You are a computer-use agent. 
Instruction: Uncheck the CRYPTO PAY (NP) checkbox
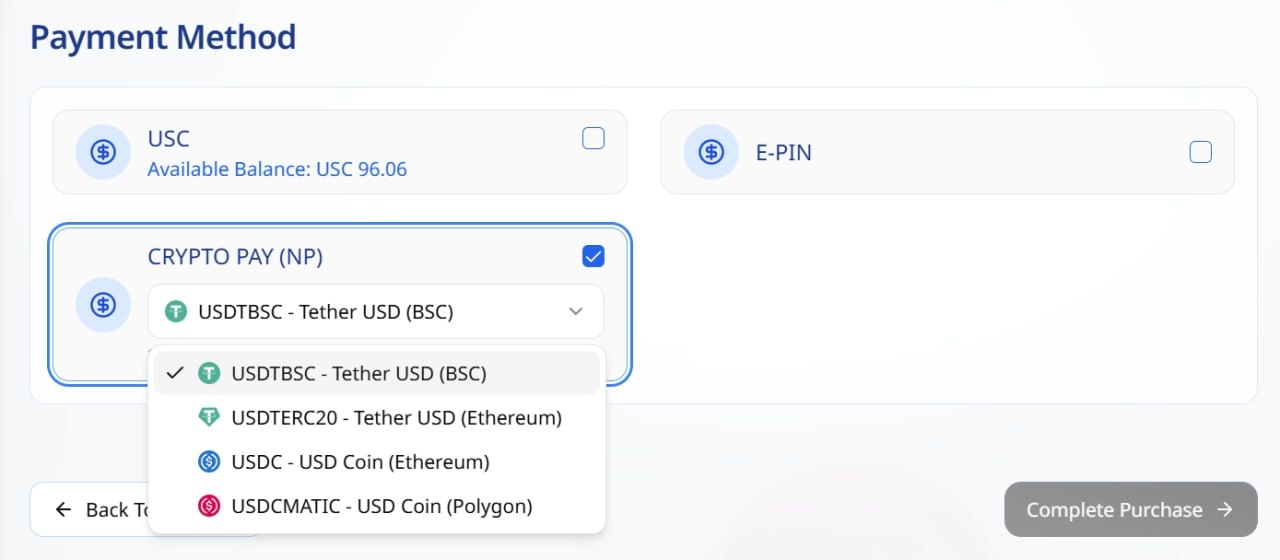tap(593, 257)
